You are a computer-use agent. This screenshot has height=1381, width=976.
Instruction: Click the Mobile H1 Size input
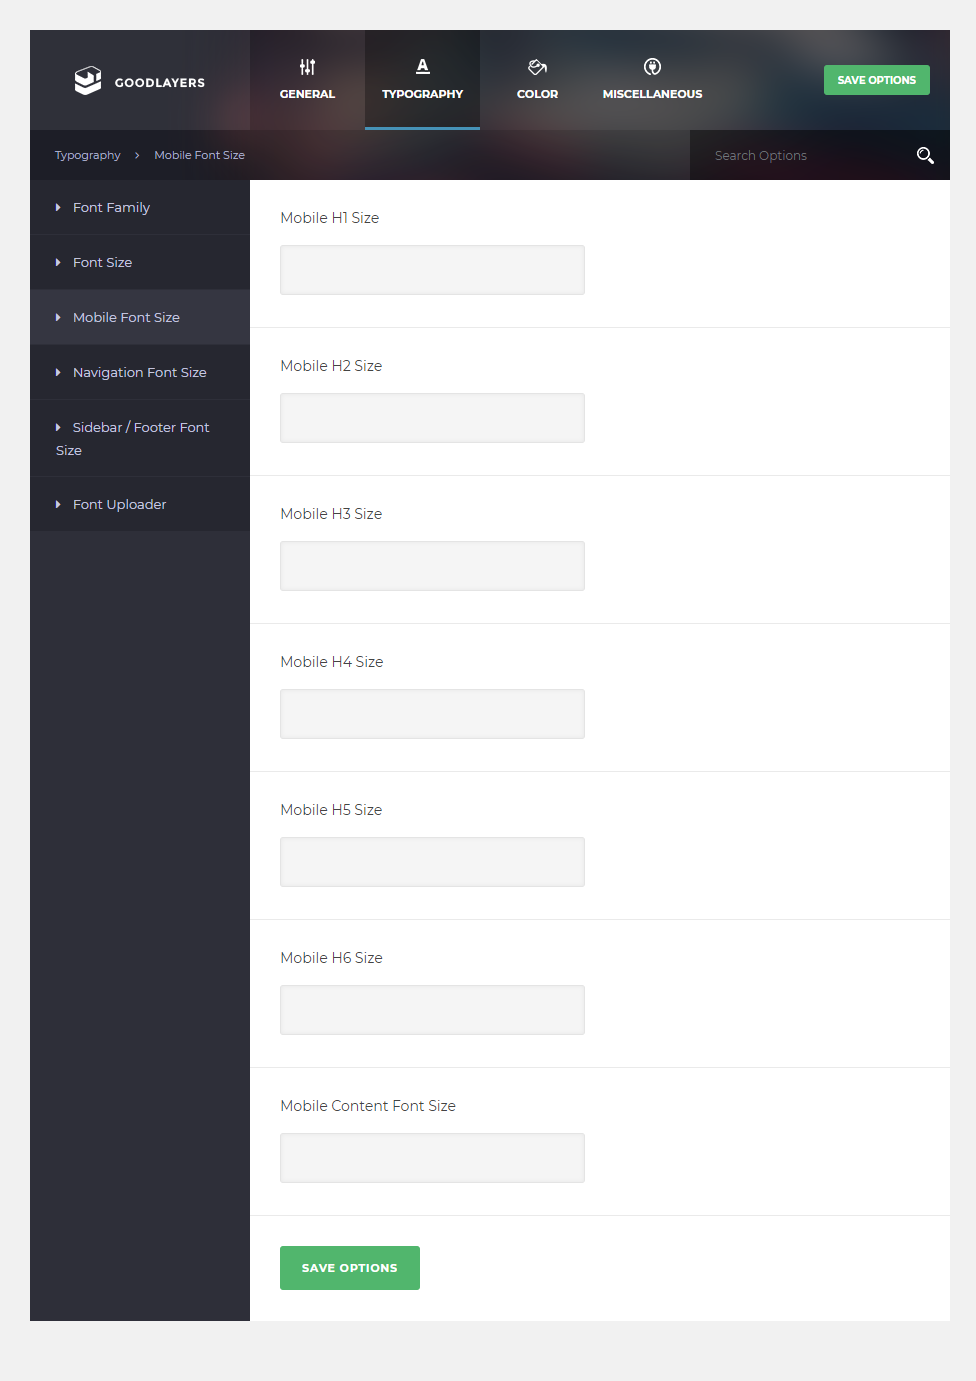point(432,270)
